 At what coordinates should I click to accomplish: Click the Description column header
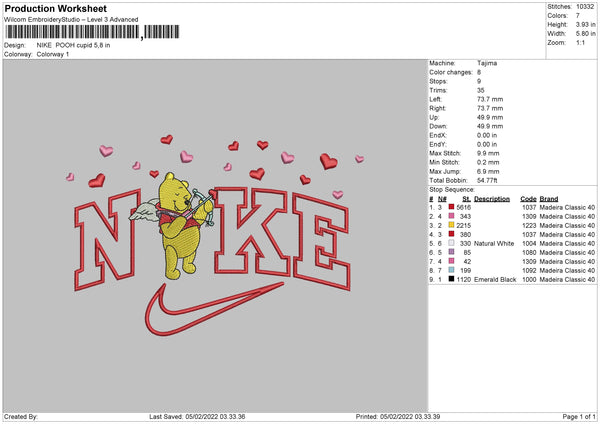click(492, 198)
